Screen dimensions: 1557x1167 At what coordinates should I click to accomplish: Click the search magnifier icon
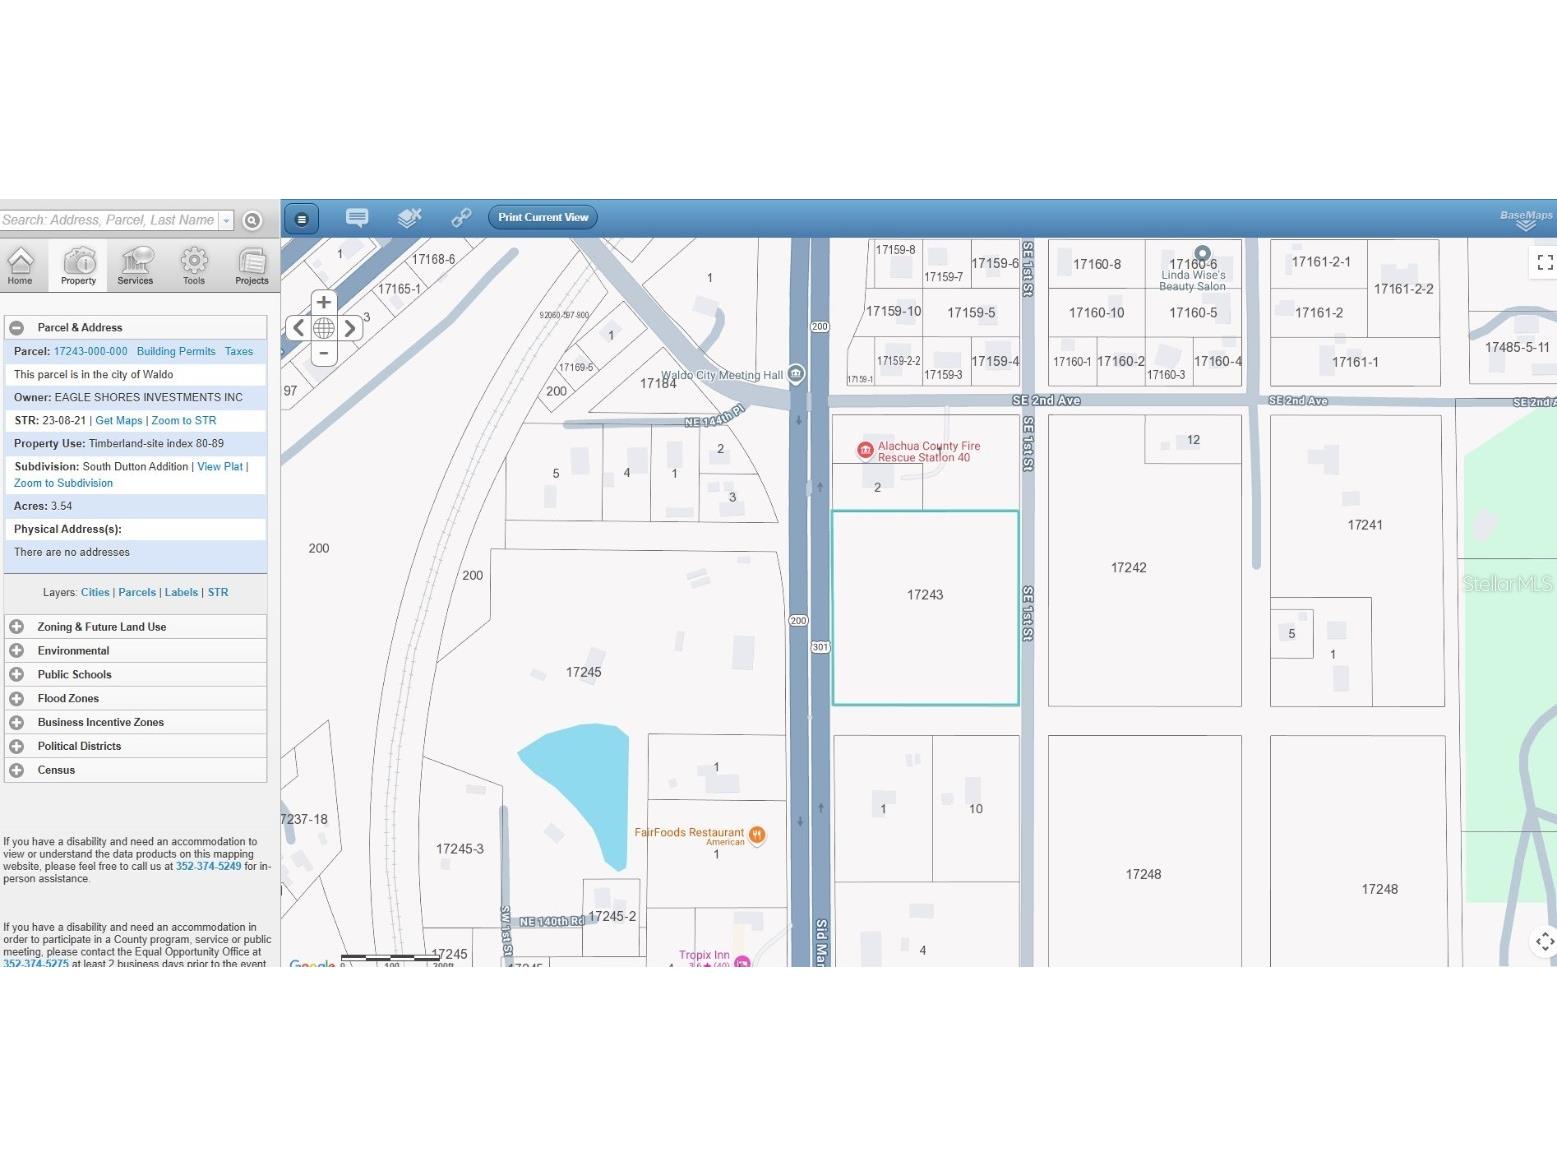coord(252,220)
